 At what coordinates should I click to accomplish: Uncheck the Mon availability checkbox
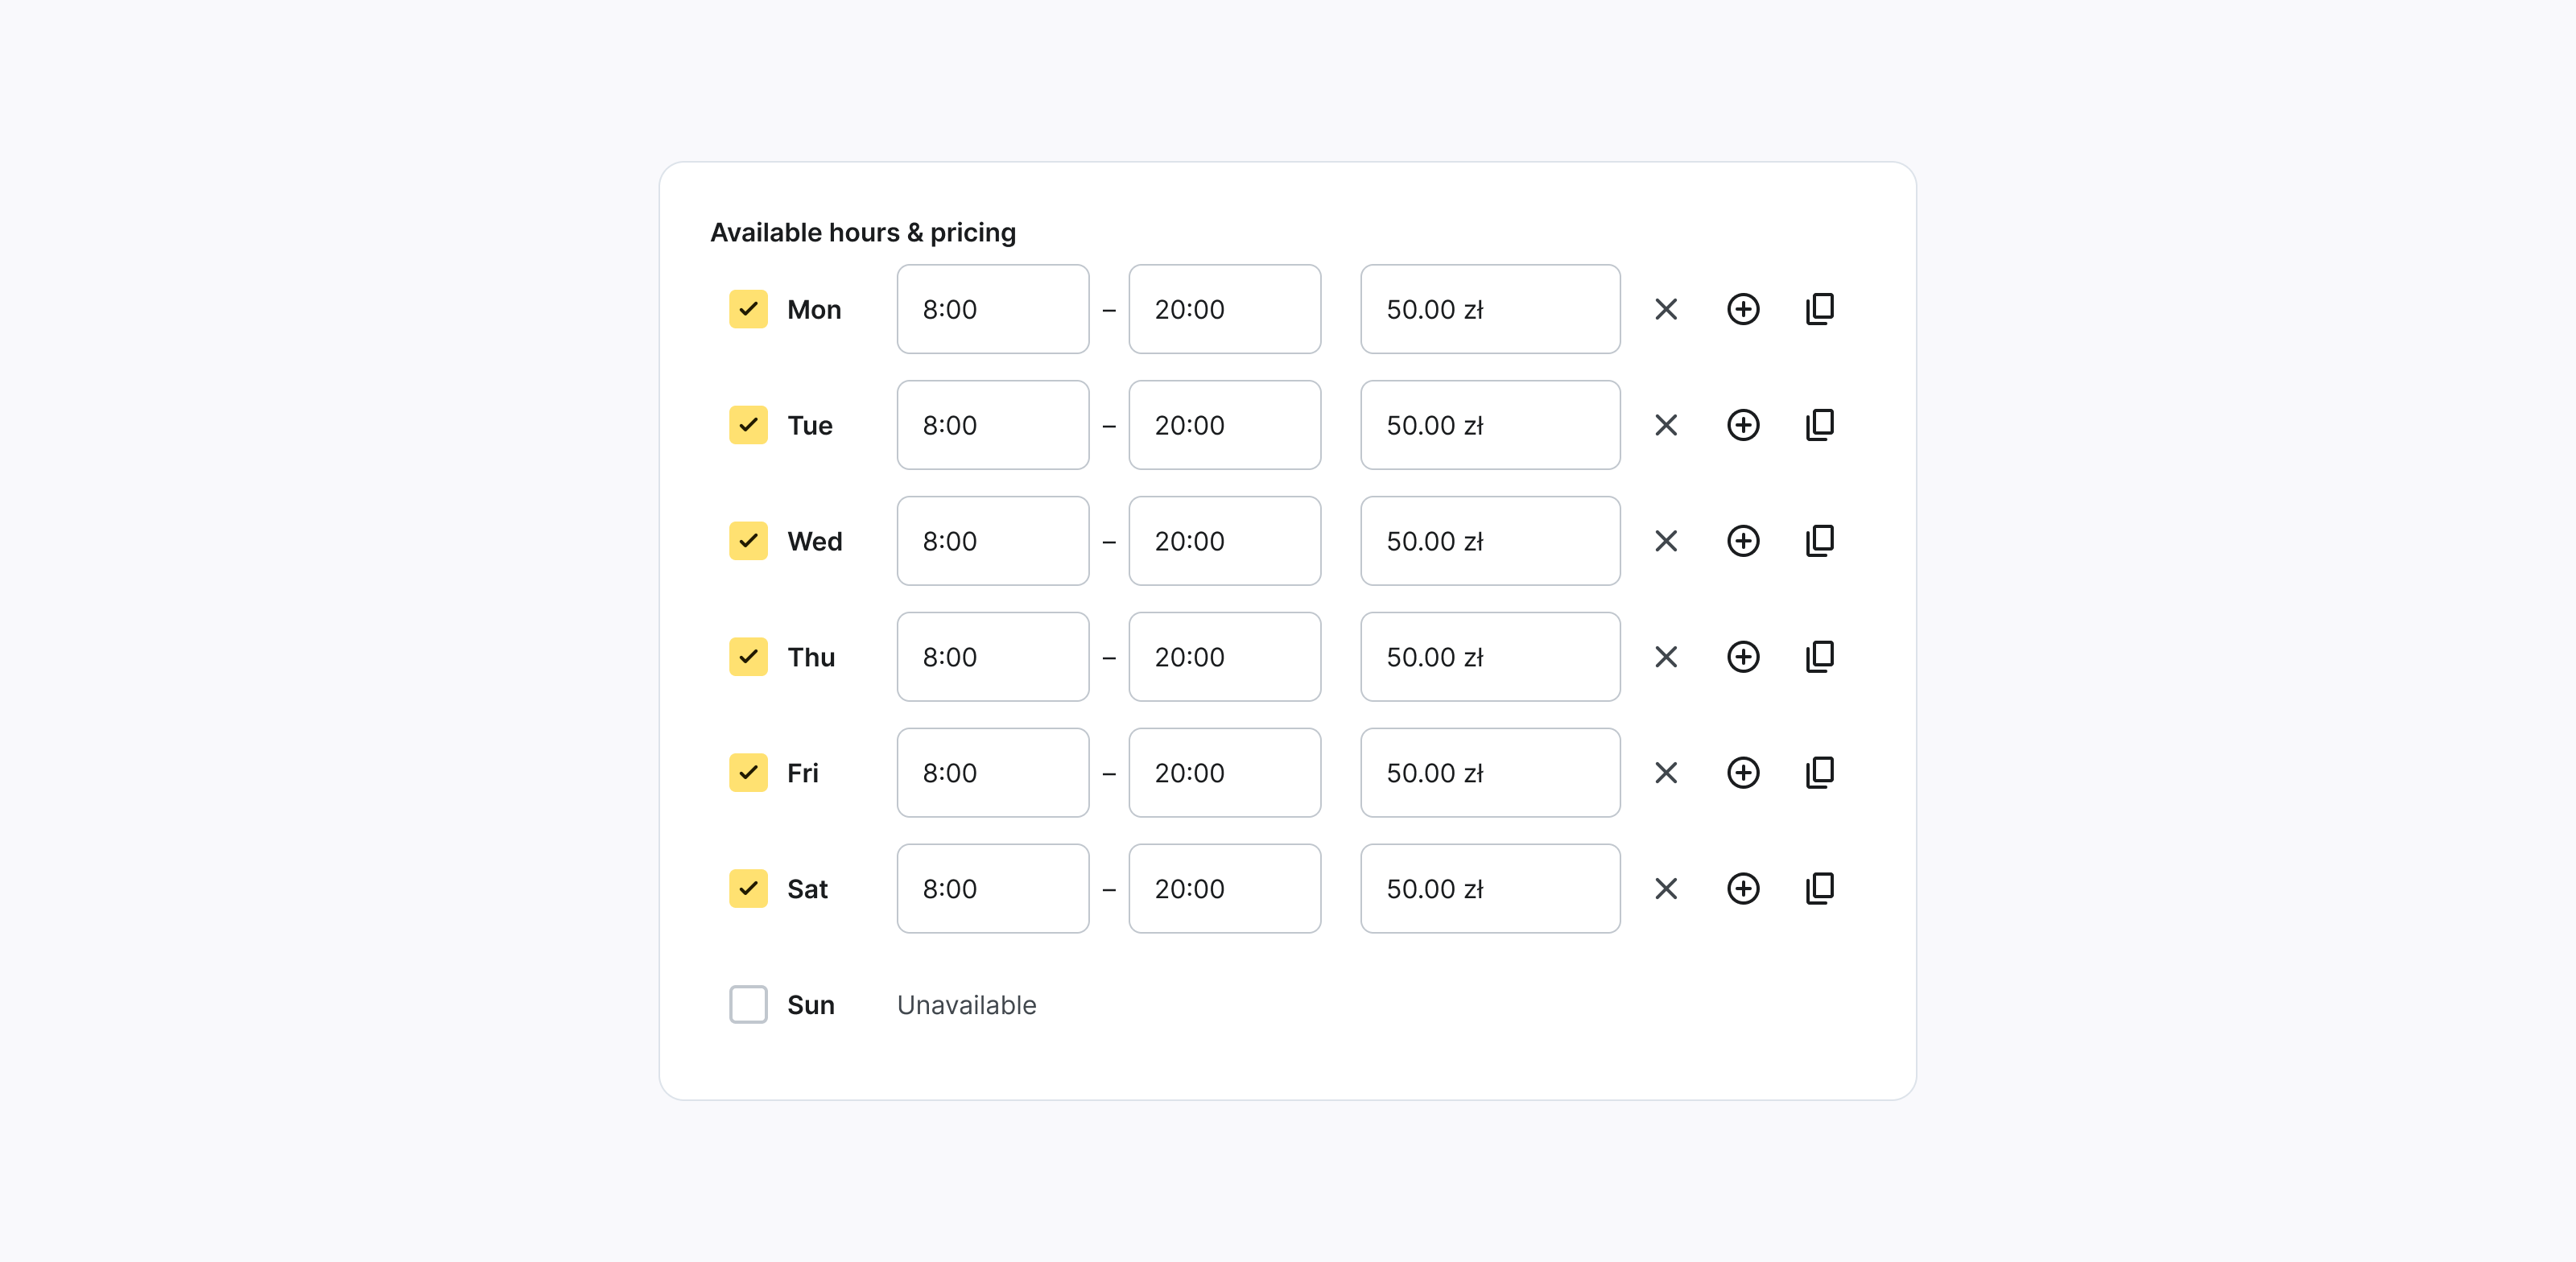(748, 309)
